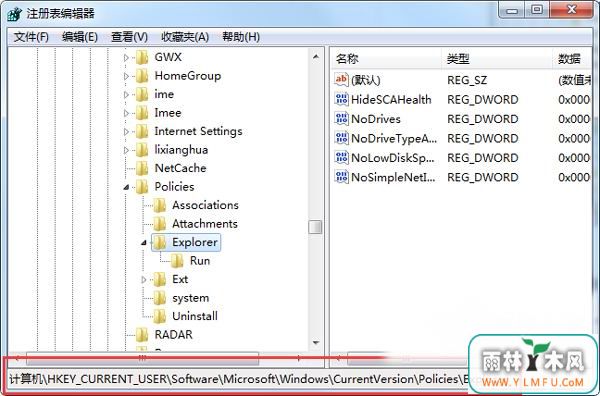The image size is (600, 396).
Task: Click the 类型 column header
Action: point(497,59)
